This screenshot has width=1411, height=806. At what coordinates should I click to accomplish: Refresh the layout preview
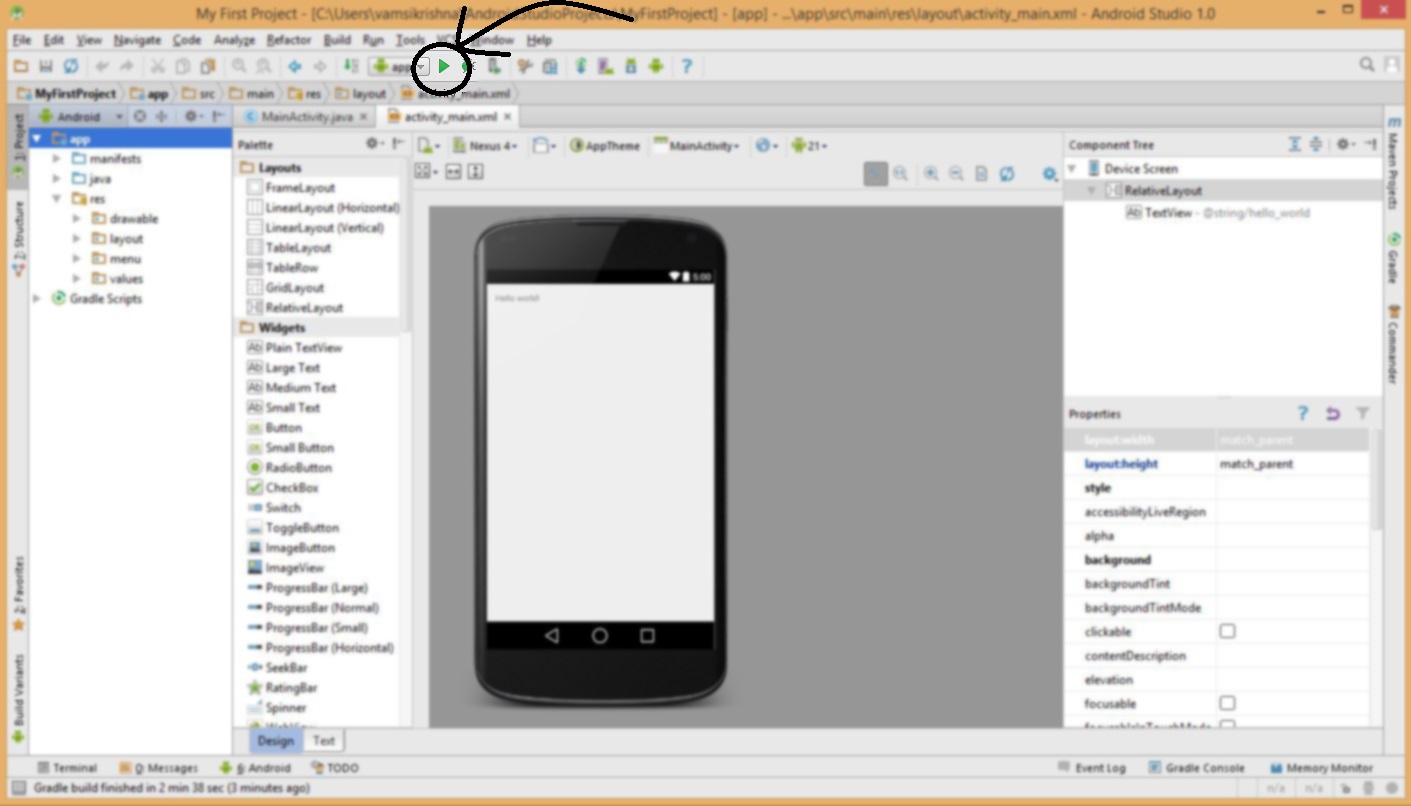coord(1007,174)
